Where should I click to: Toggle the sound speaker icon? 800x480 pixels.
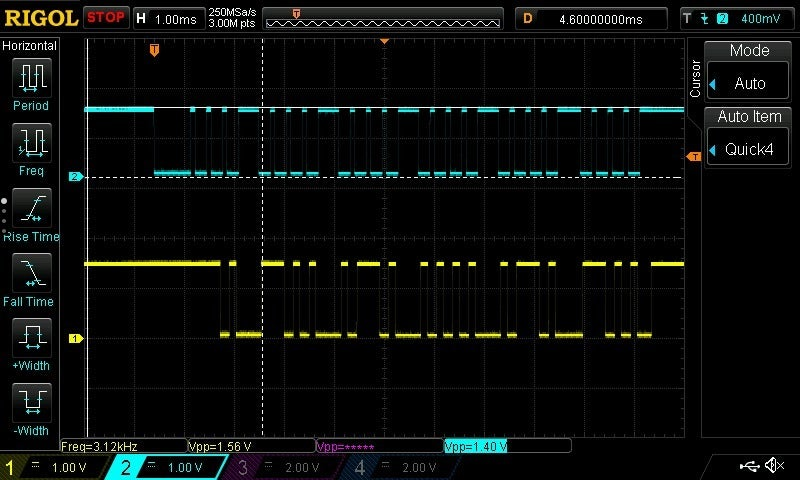[774, 466]
